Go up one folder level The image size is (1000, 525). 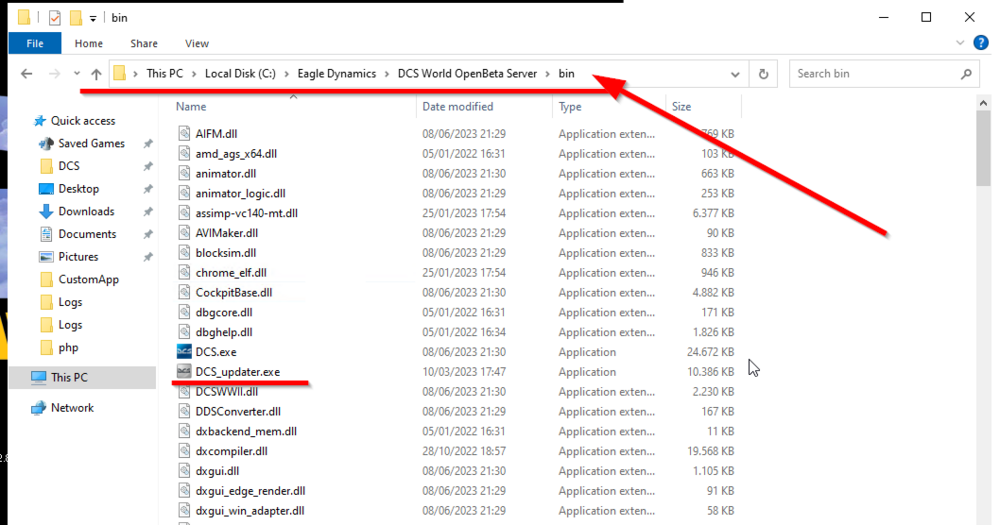pos(96,74)
